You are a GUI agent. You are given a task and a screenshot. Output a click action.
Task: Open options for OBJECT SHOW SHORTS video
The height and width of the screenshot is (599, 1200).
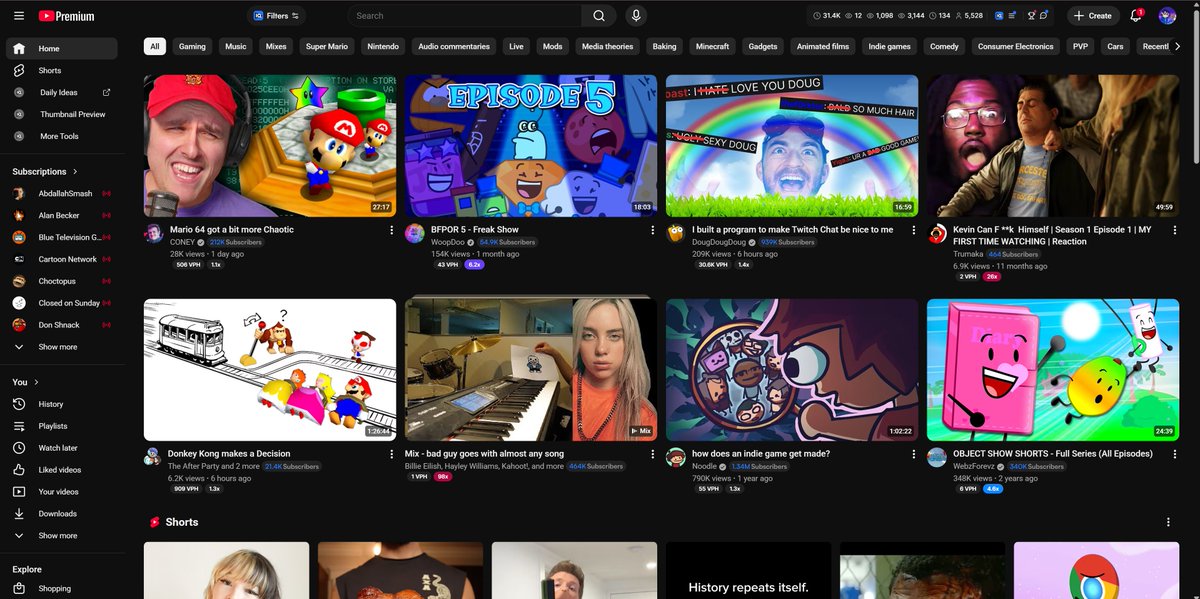1174,454
